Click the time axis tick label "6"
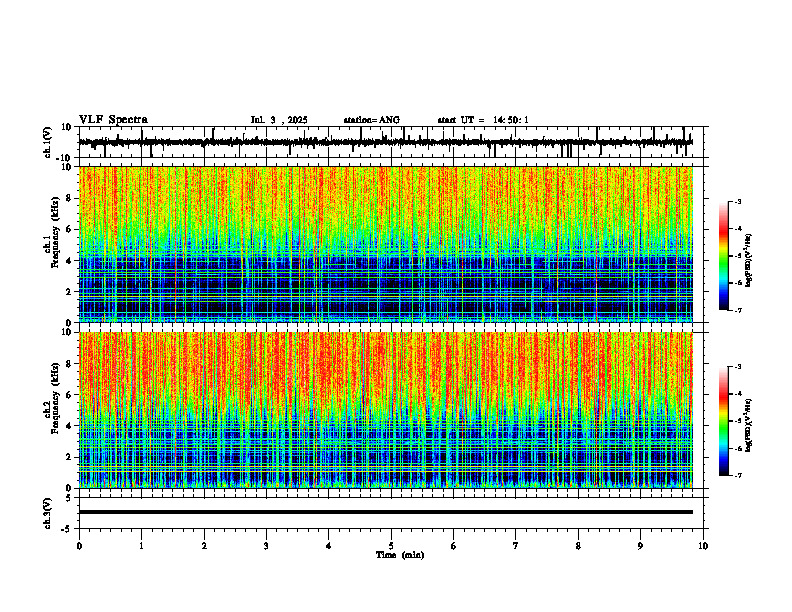792x612 pixels. 454,546
